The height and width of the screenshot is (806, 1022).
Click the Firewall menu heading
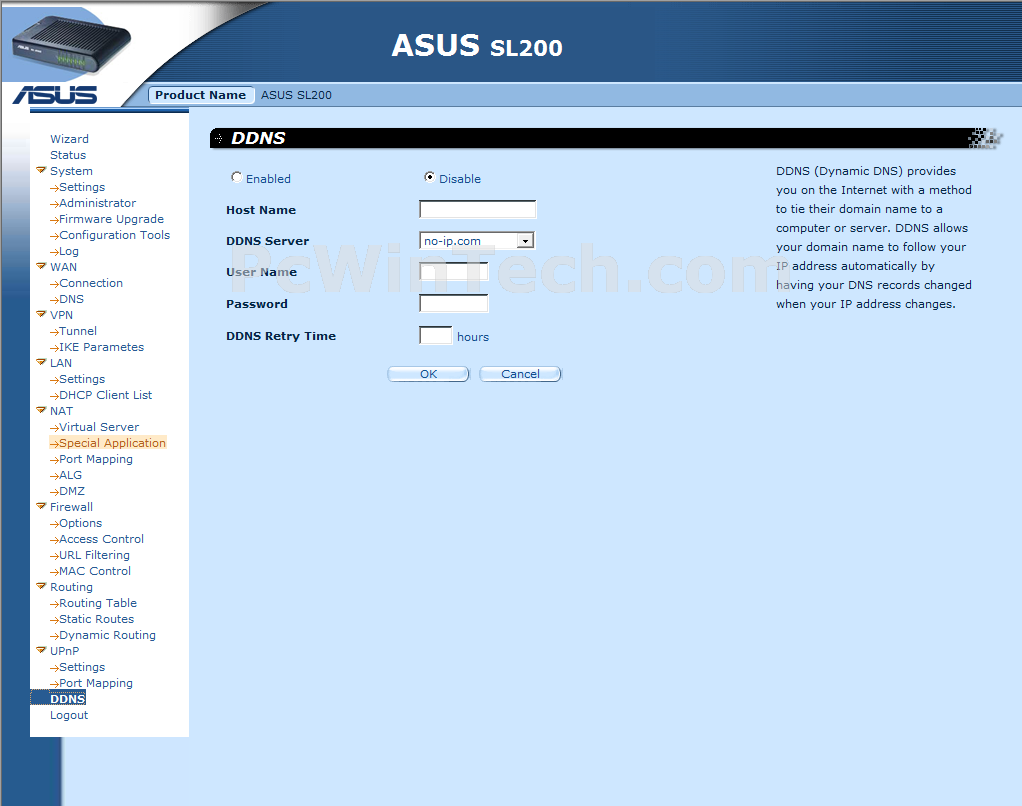(72, 507)
